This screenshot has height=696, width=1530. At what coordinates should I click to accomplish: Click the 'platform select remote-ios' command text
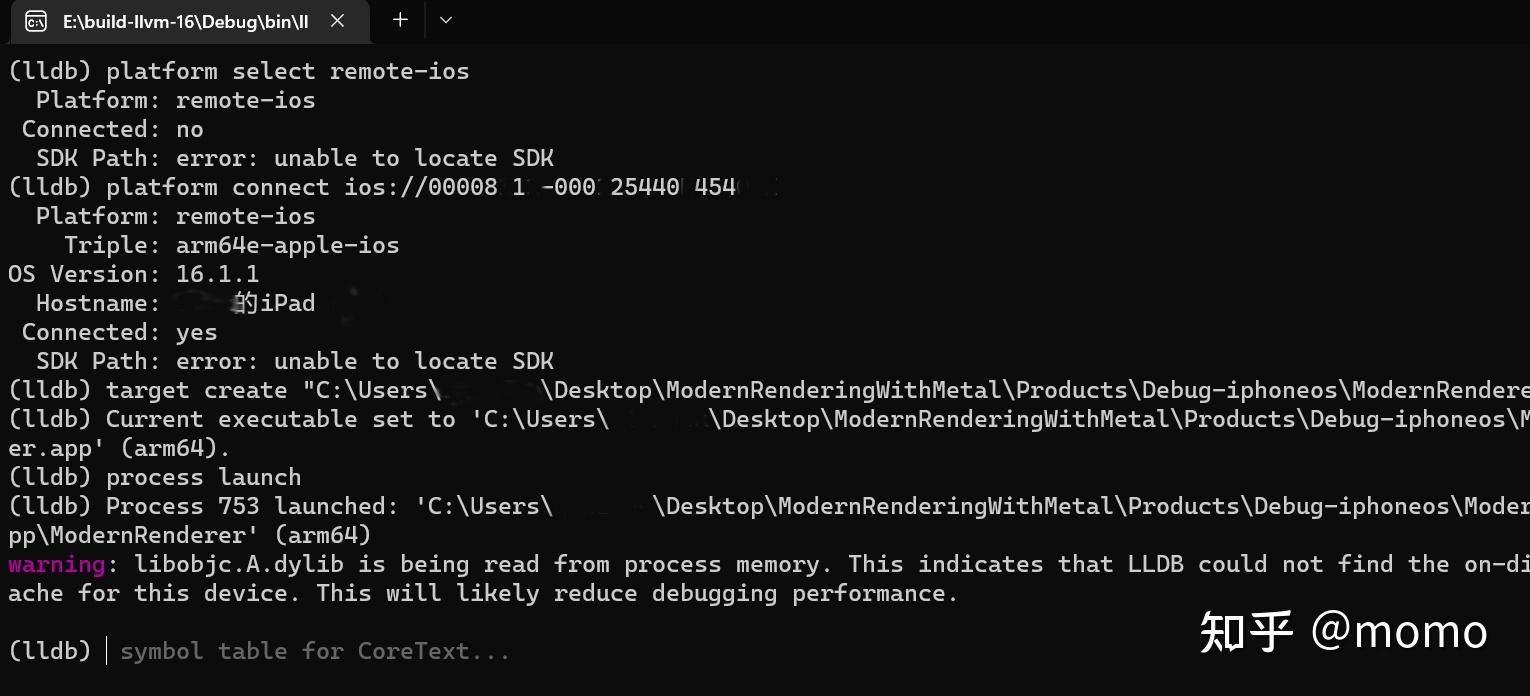[x=287, y=71]
